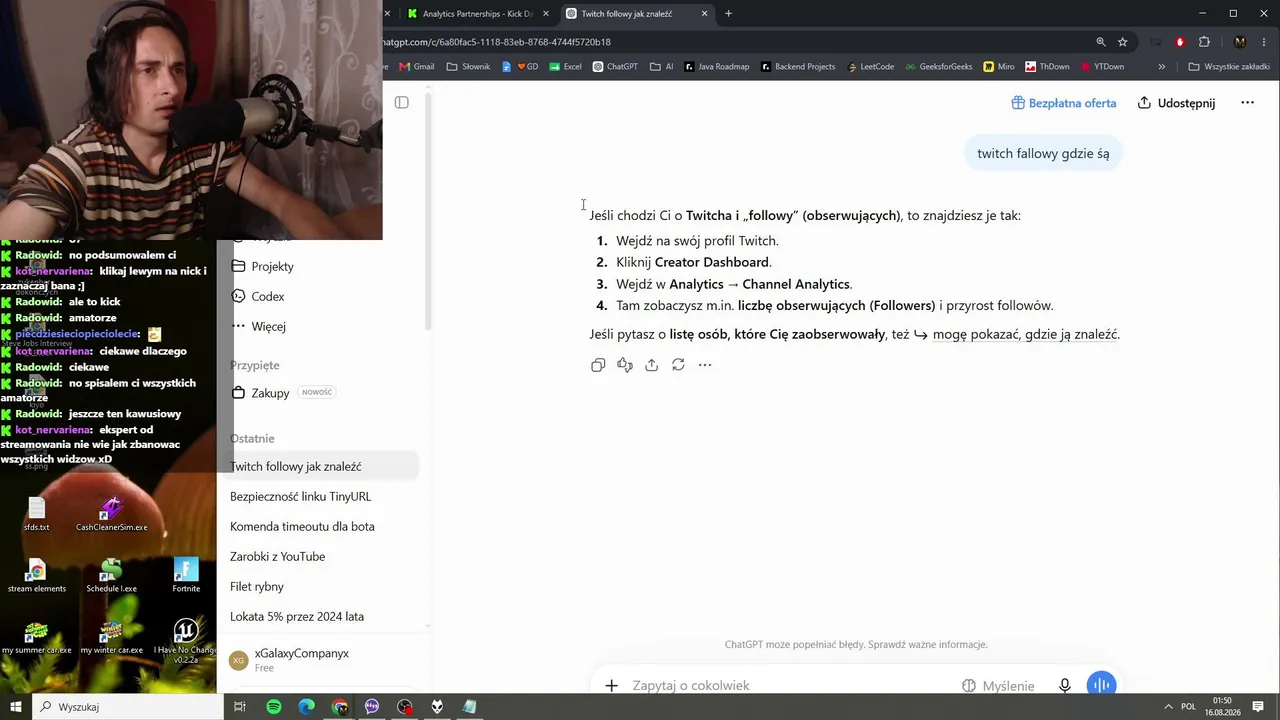
Task: Open Spotify from the taskbar
Action: (274, 707)
